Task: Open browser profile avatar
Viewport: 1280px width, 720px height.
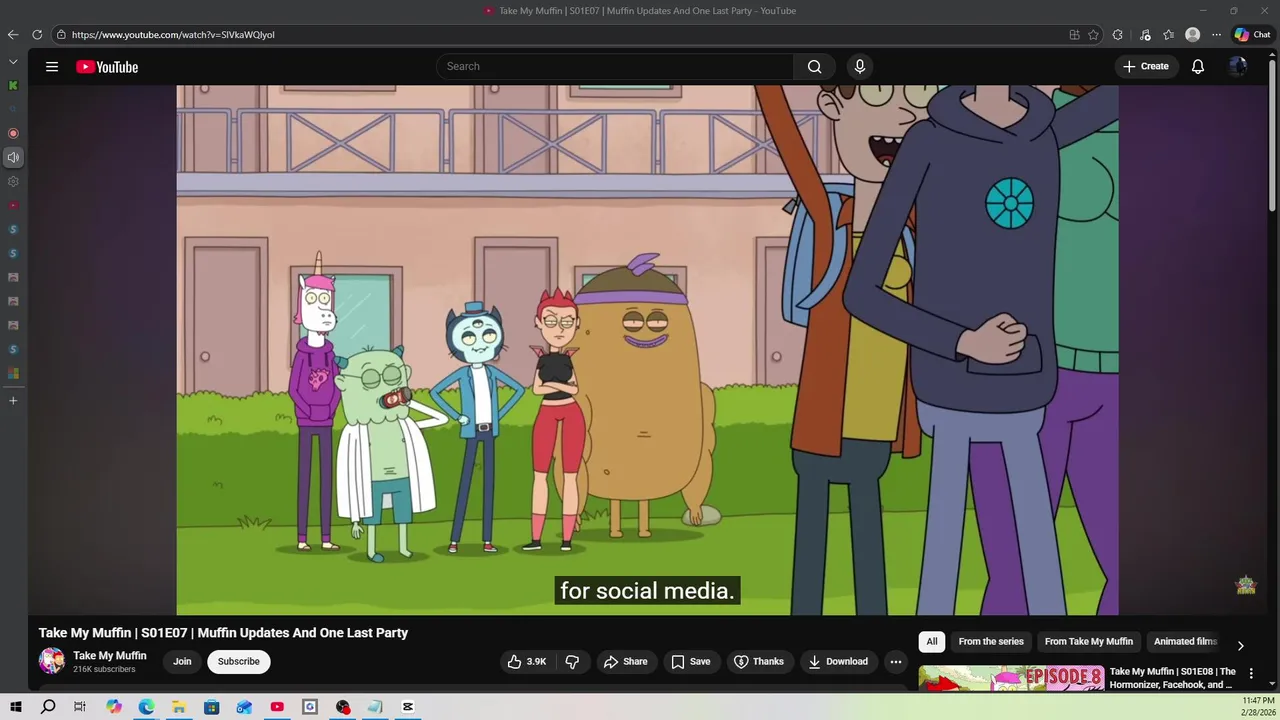Action: pyautogui.click(x=1192, y=35)
